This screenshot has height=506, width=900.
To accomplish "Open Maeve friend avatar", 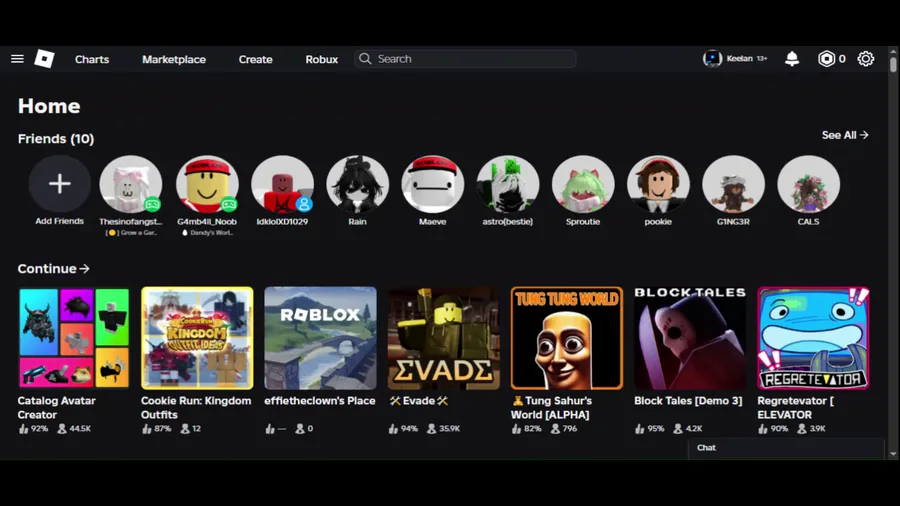I will pyautogui.click(x=432, y=184).
